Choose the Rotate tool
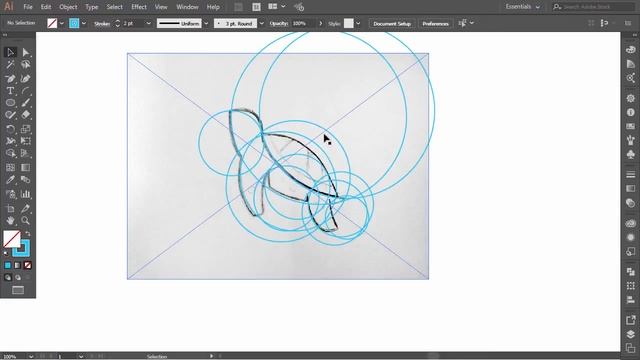 [x=10, y=129]
